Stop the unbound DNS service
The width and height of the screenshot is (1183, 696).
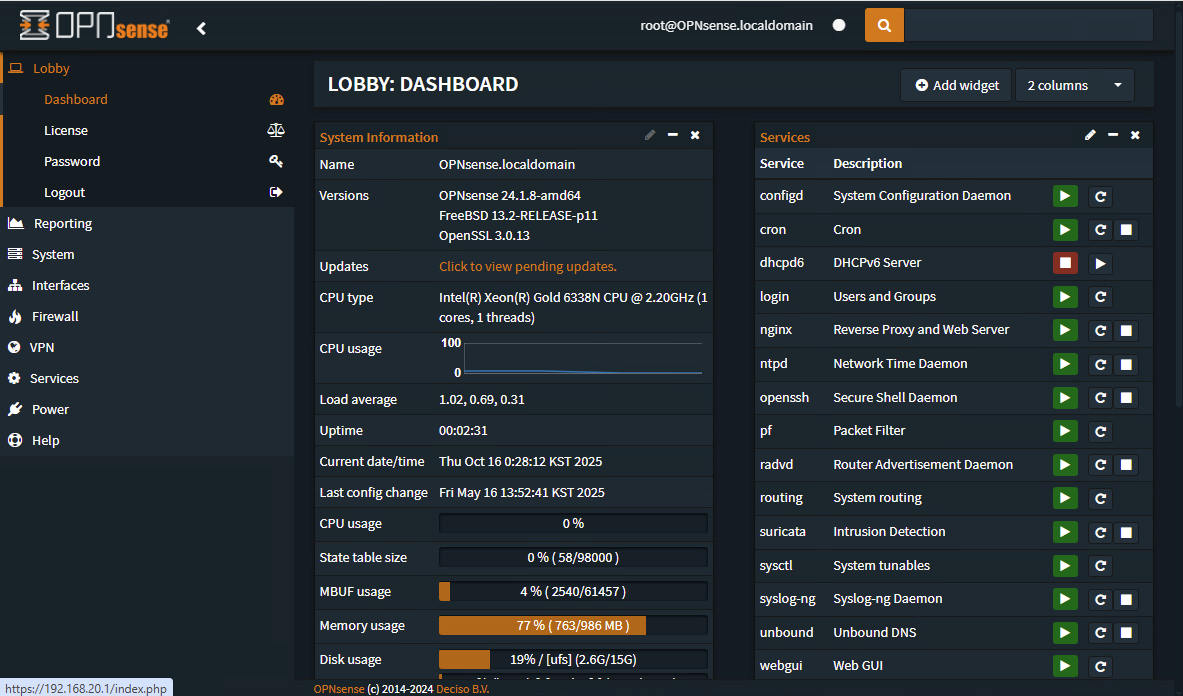1126,633
